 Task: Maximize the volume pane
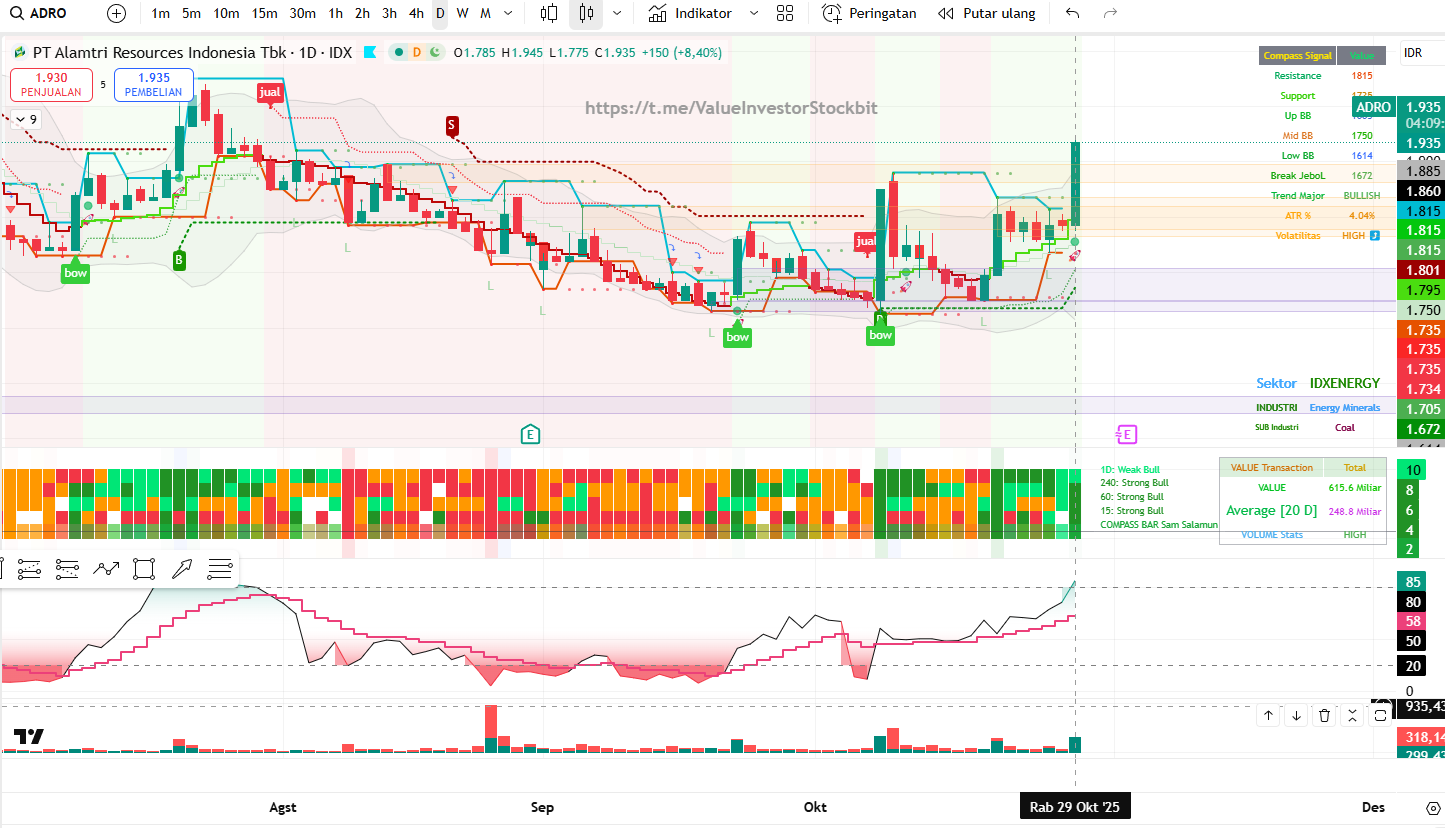pyautogui.click(x=1380, y=715)
